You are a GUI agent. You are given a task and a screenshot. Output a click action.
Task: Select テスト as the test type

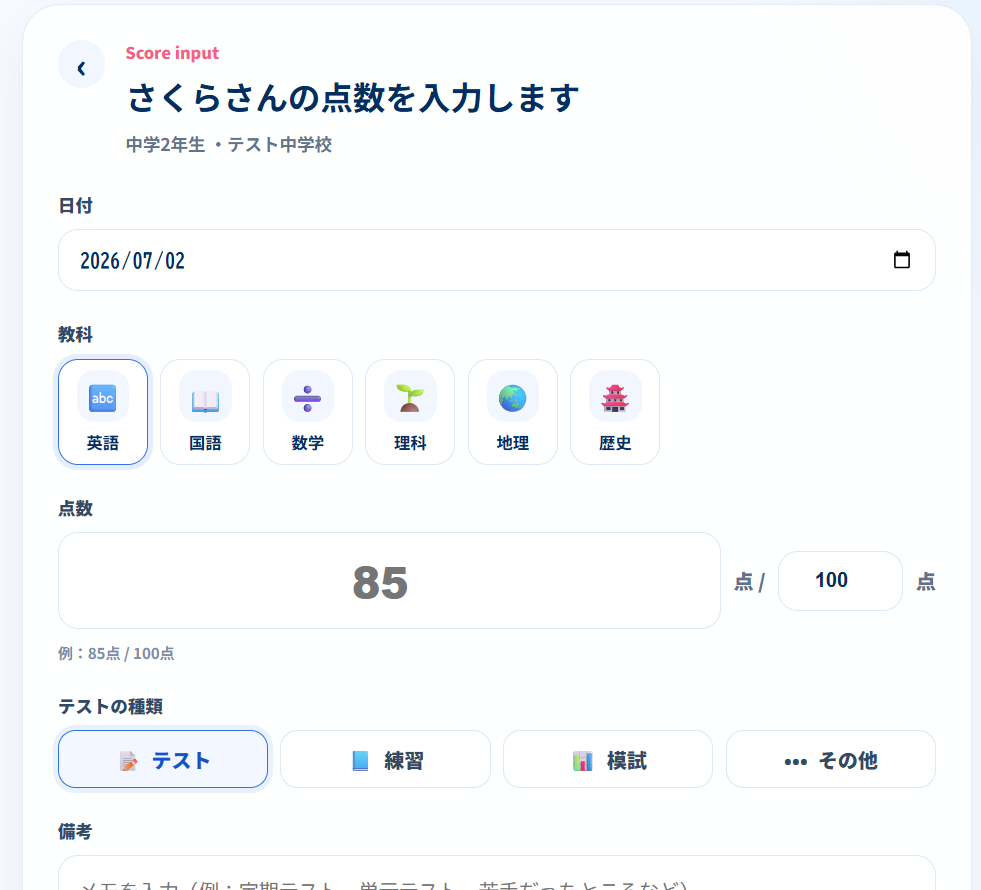pyautogui.click(x=163, y=759)
